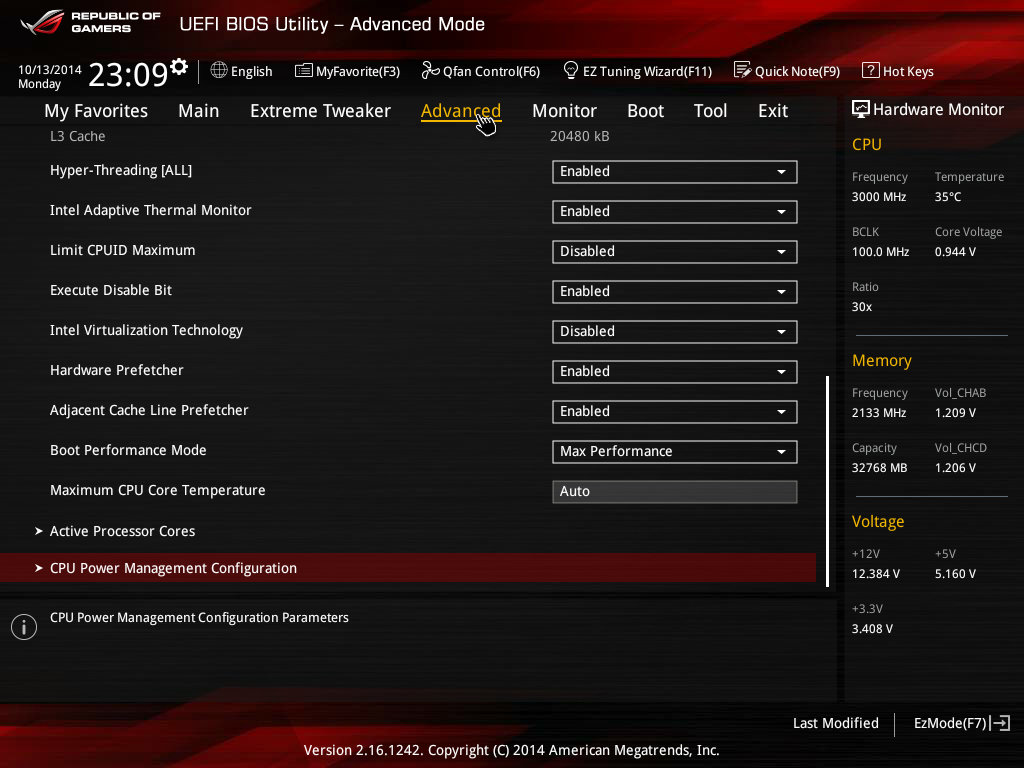Click the Last Modified button
1024x768 pixels.
[x=836, y=723]
